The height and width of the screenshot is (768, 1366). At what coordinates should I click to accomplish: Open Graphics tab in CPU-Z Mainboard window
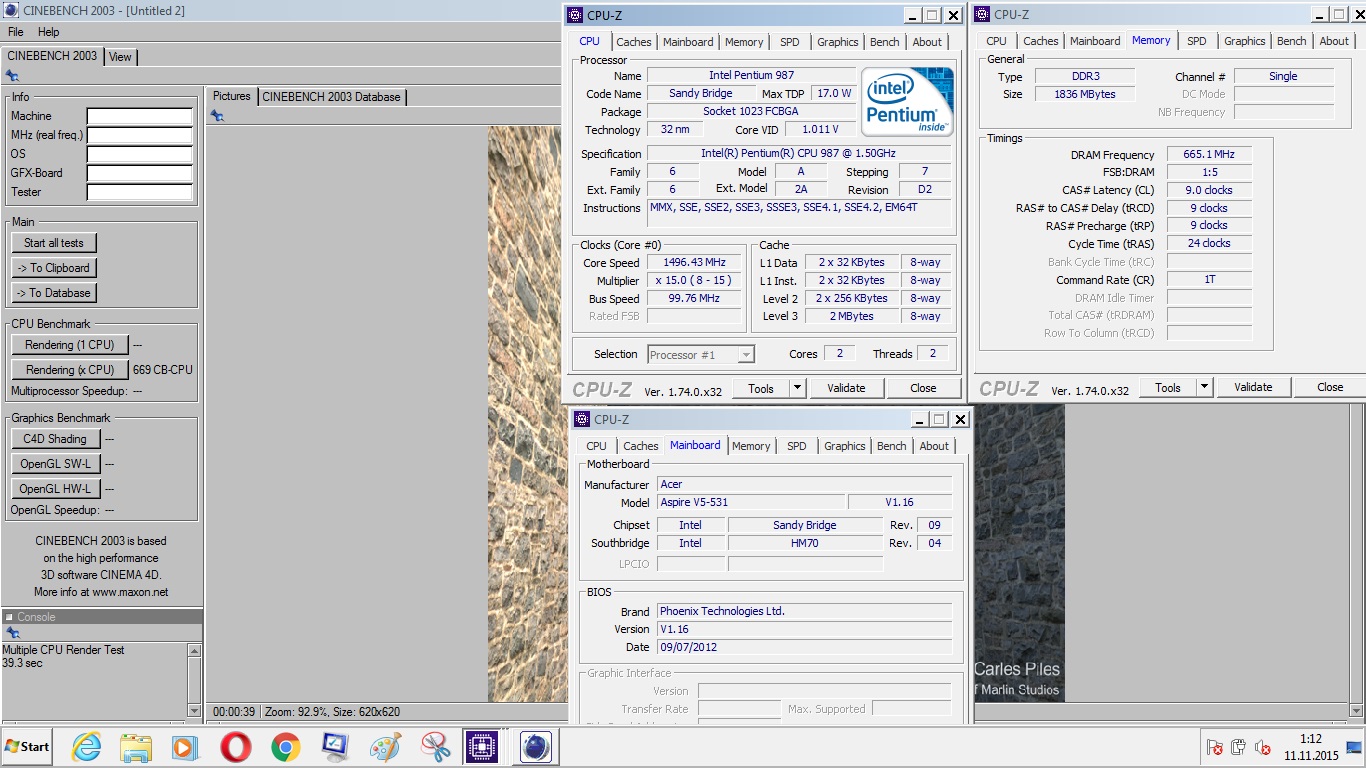pyautogui.click(x=845, y=446)
